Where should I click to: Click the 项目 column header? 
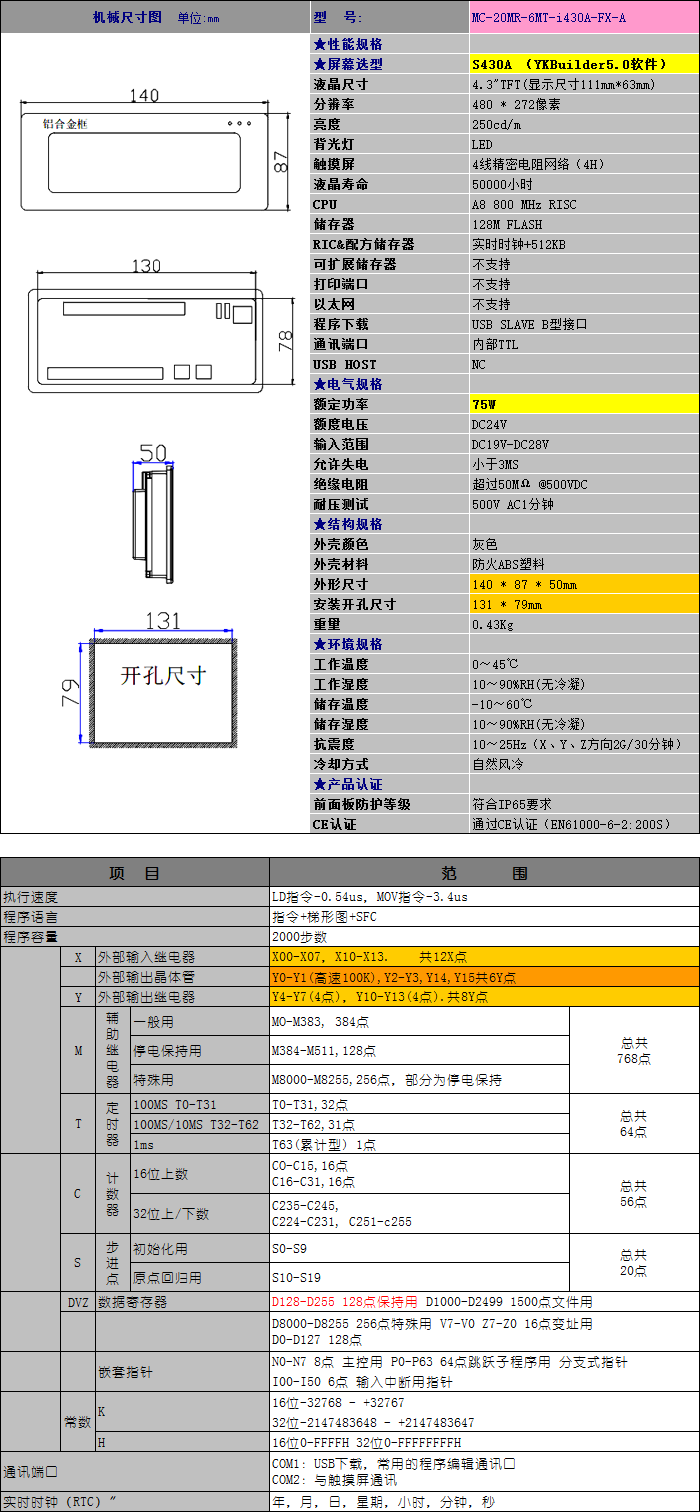[135, 873]
